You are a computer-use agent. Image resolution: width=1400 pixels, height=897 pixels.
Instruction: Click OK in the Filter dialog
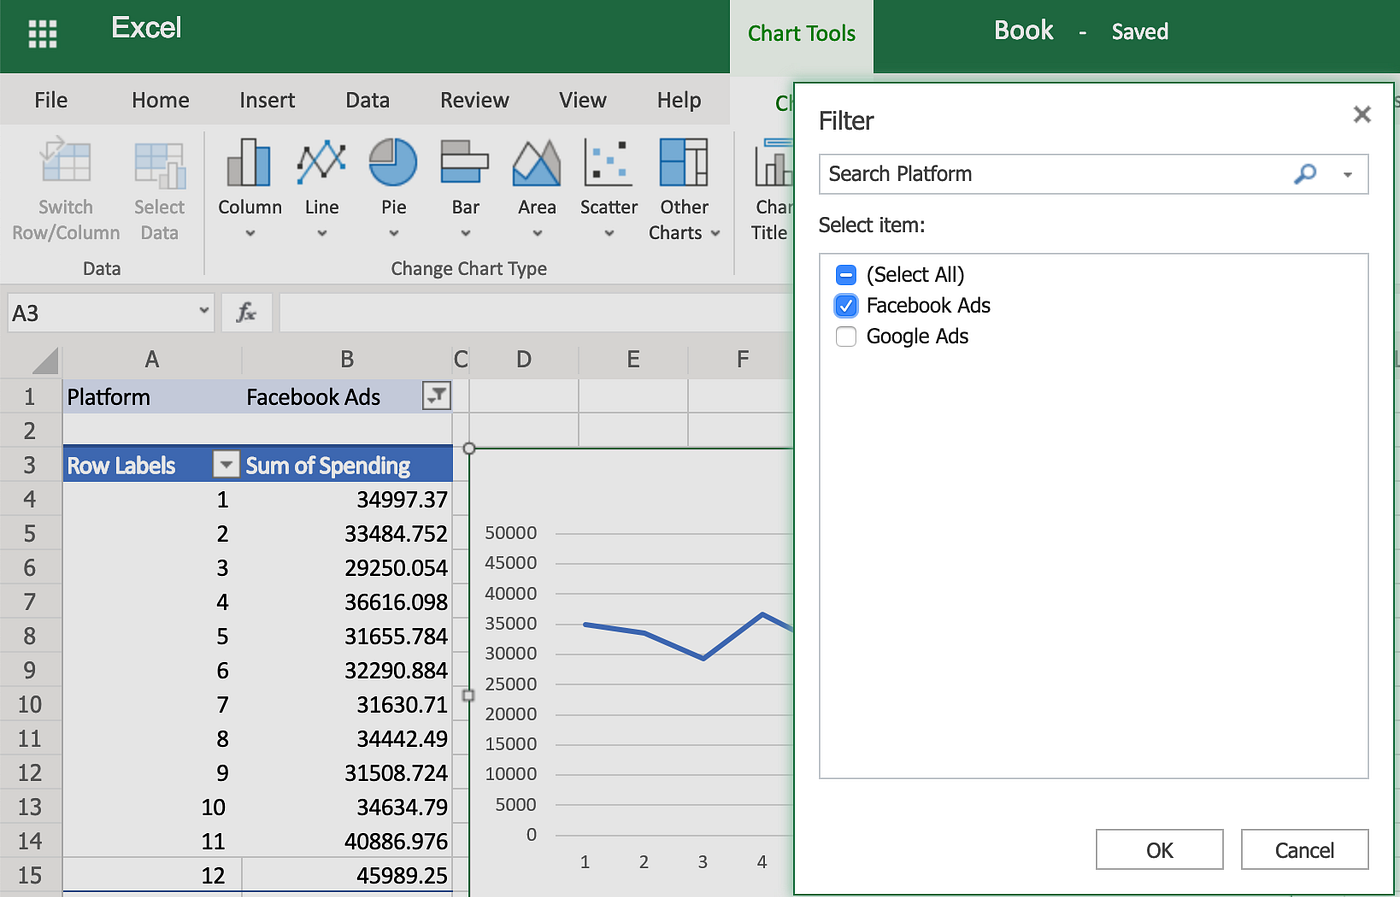tap(1159, 850)
